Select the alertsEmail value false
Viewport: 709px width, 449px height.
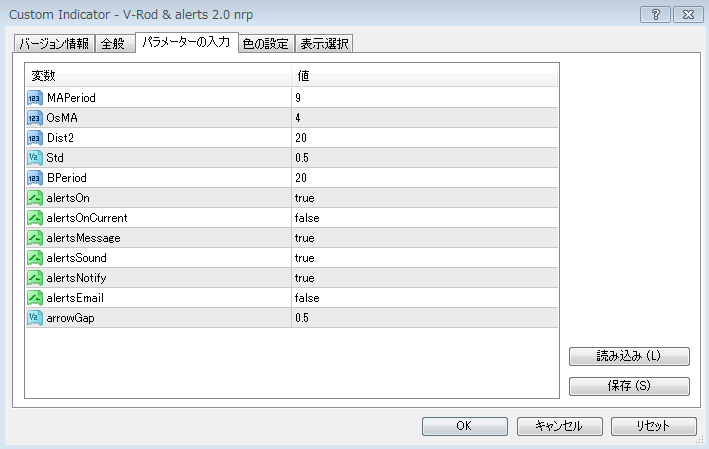pyautogui.click(x=307, y=298)
